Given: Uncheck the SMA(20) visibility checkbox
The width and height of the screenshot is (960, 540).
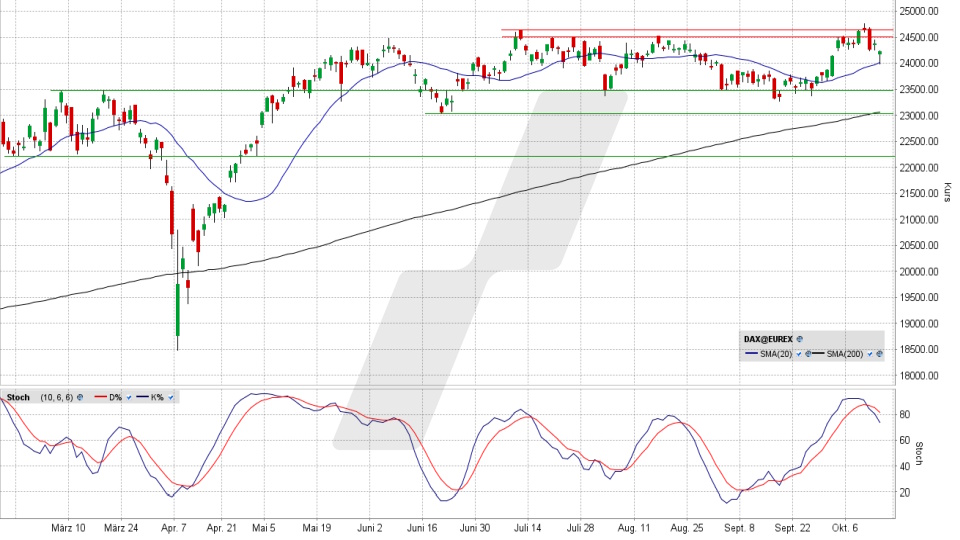Looking at the screenshot, I should coord(798,355).
